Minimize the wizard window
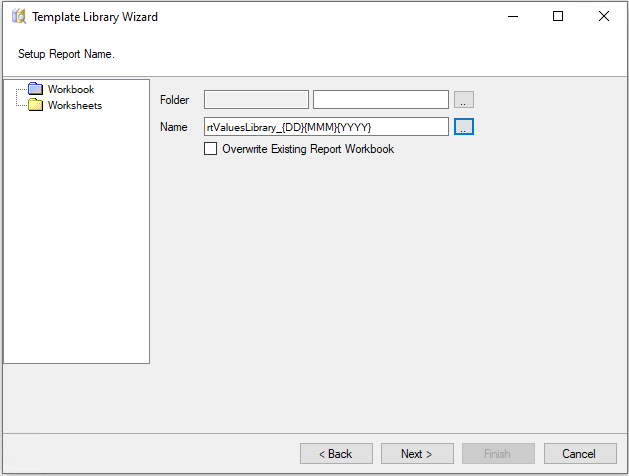The height and width of the screenshot is (476, 629). click(x=513, y=16)
